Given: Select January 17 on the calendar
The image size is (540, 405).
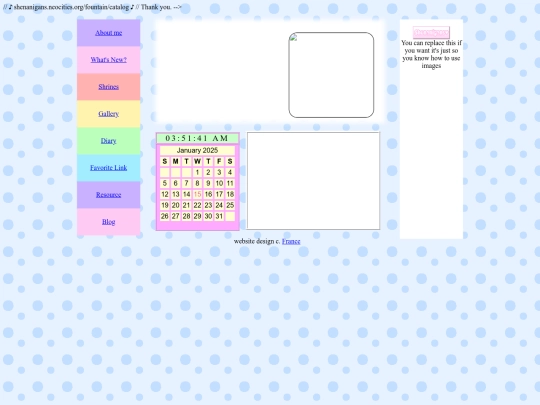Looking at the screenshot, I should click(219, 194).
